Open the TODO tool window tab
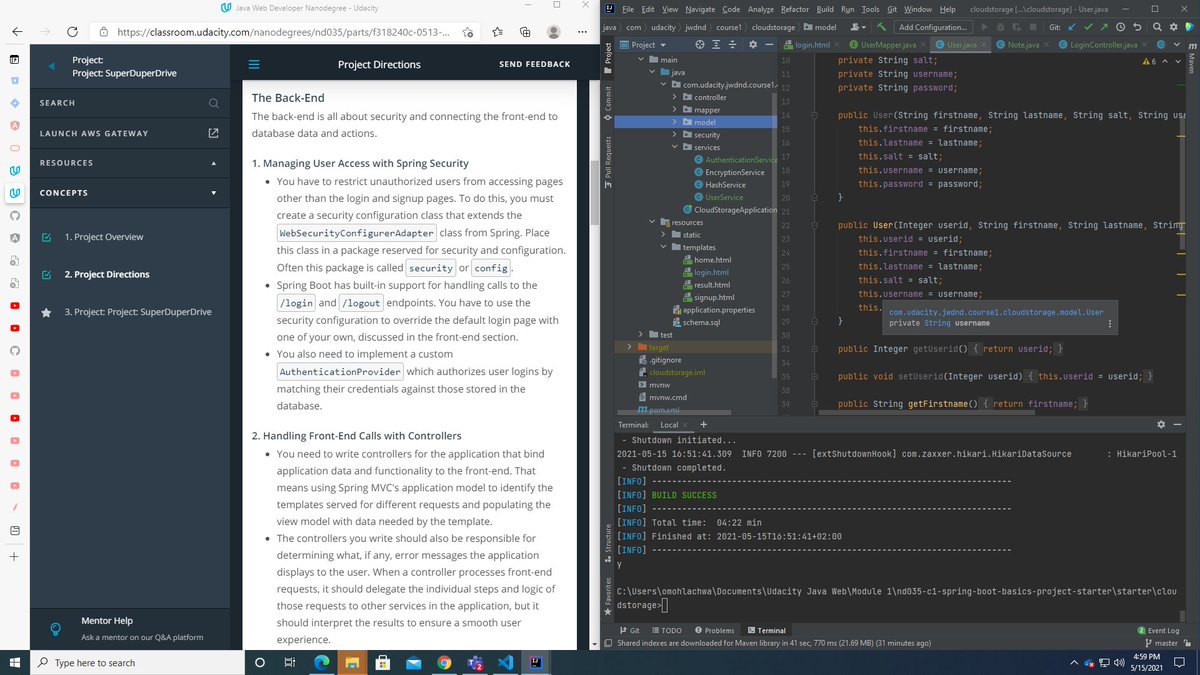Viewport: 1200px width, 675px height. point(667,630)
